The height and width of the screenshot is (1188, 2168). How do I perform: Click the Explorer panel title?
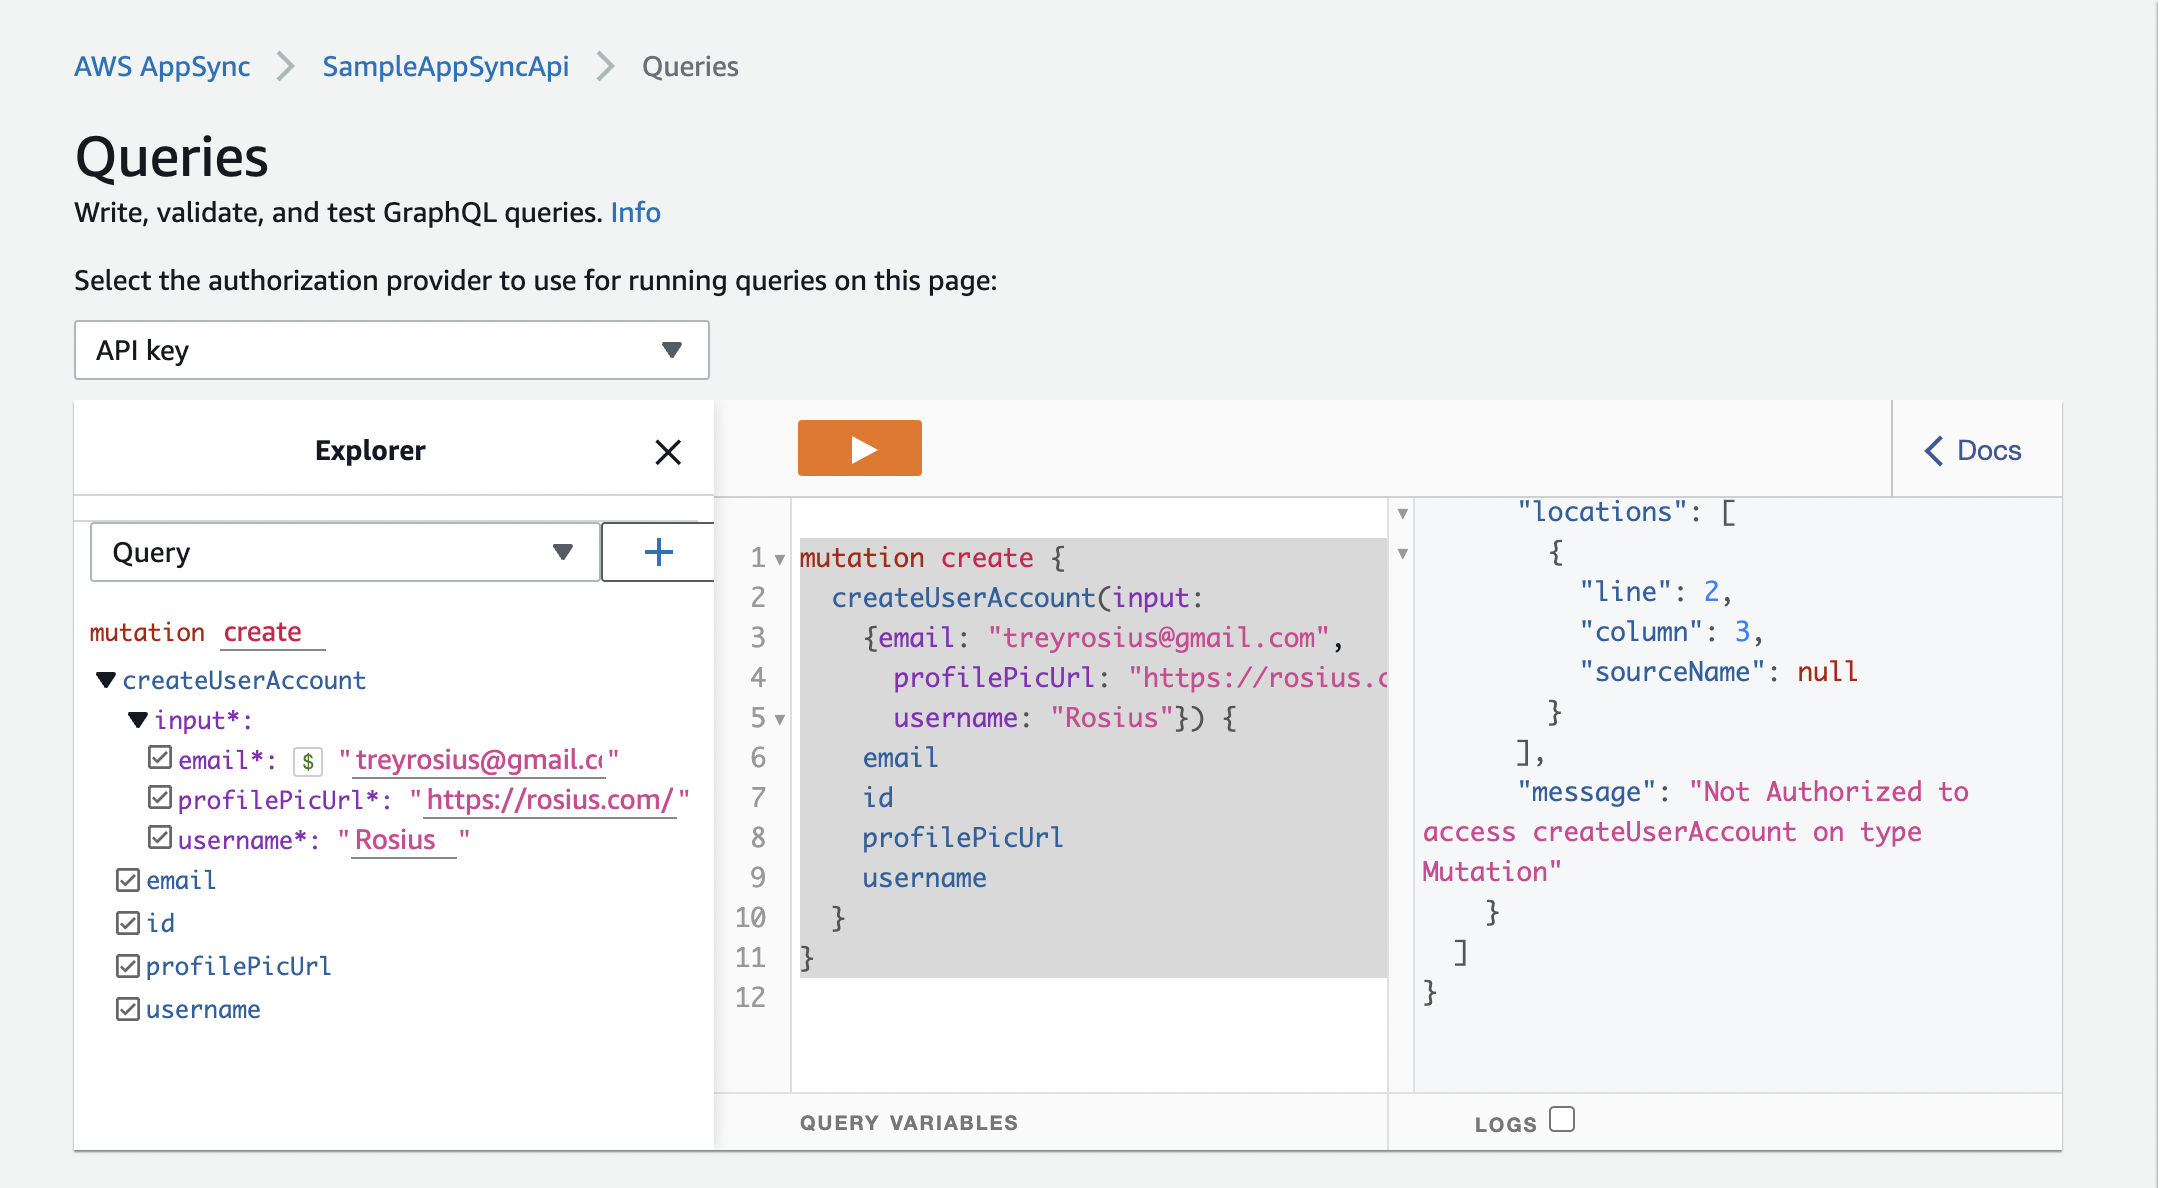click(x=370, y=451)
